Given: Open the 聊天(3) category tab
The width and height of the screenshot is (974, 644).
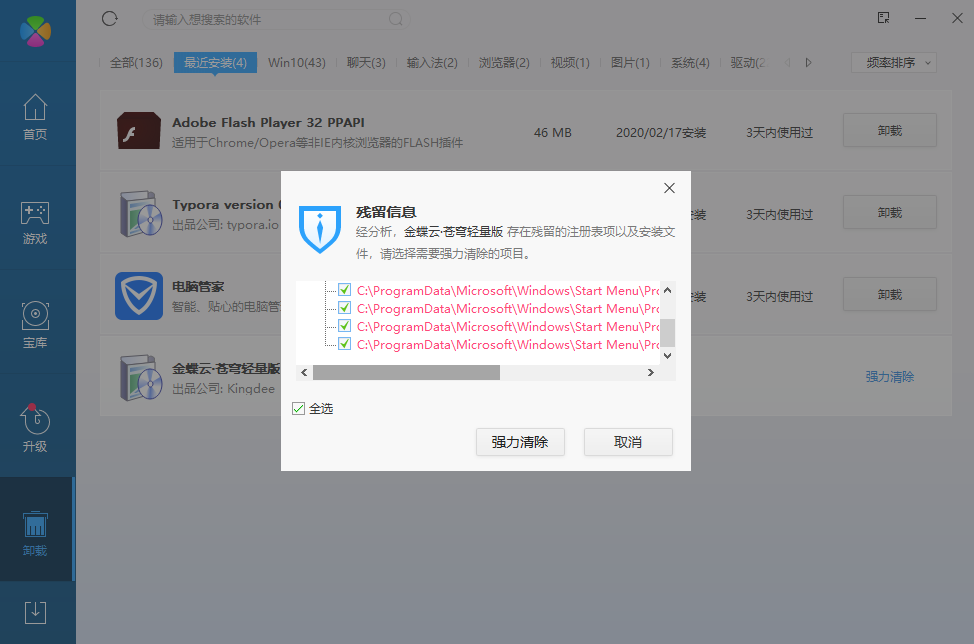Looking at the screenshot, I should coord(366,63).
